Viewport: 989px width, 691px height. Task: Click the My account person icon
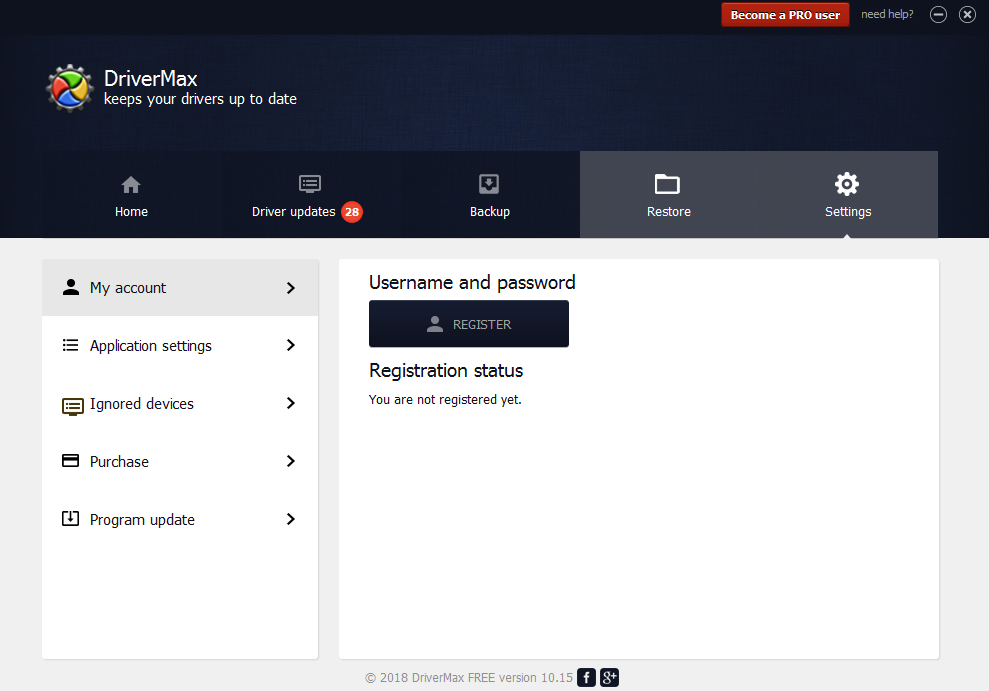click(71, 287)
